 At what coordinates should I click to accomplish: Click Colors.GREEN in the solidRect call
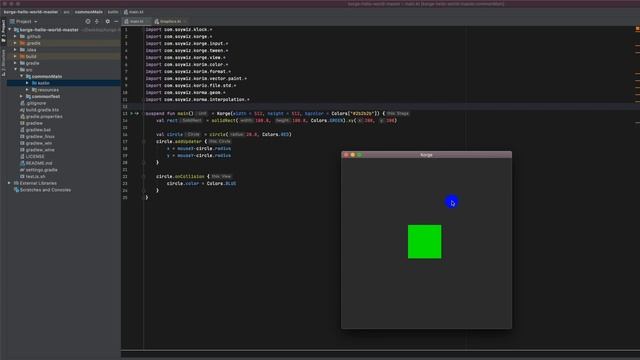click(327, 120)
